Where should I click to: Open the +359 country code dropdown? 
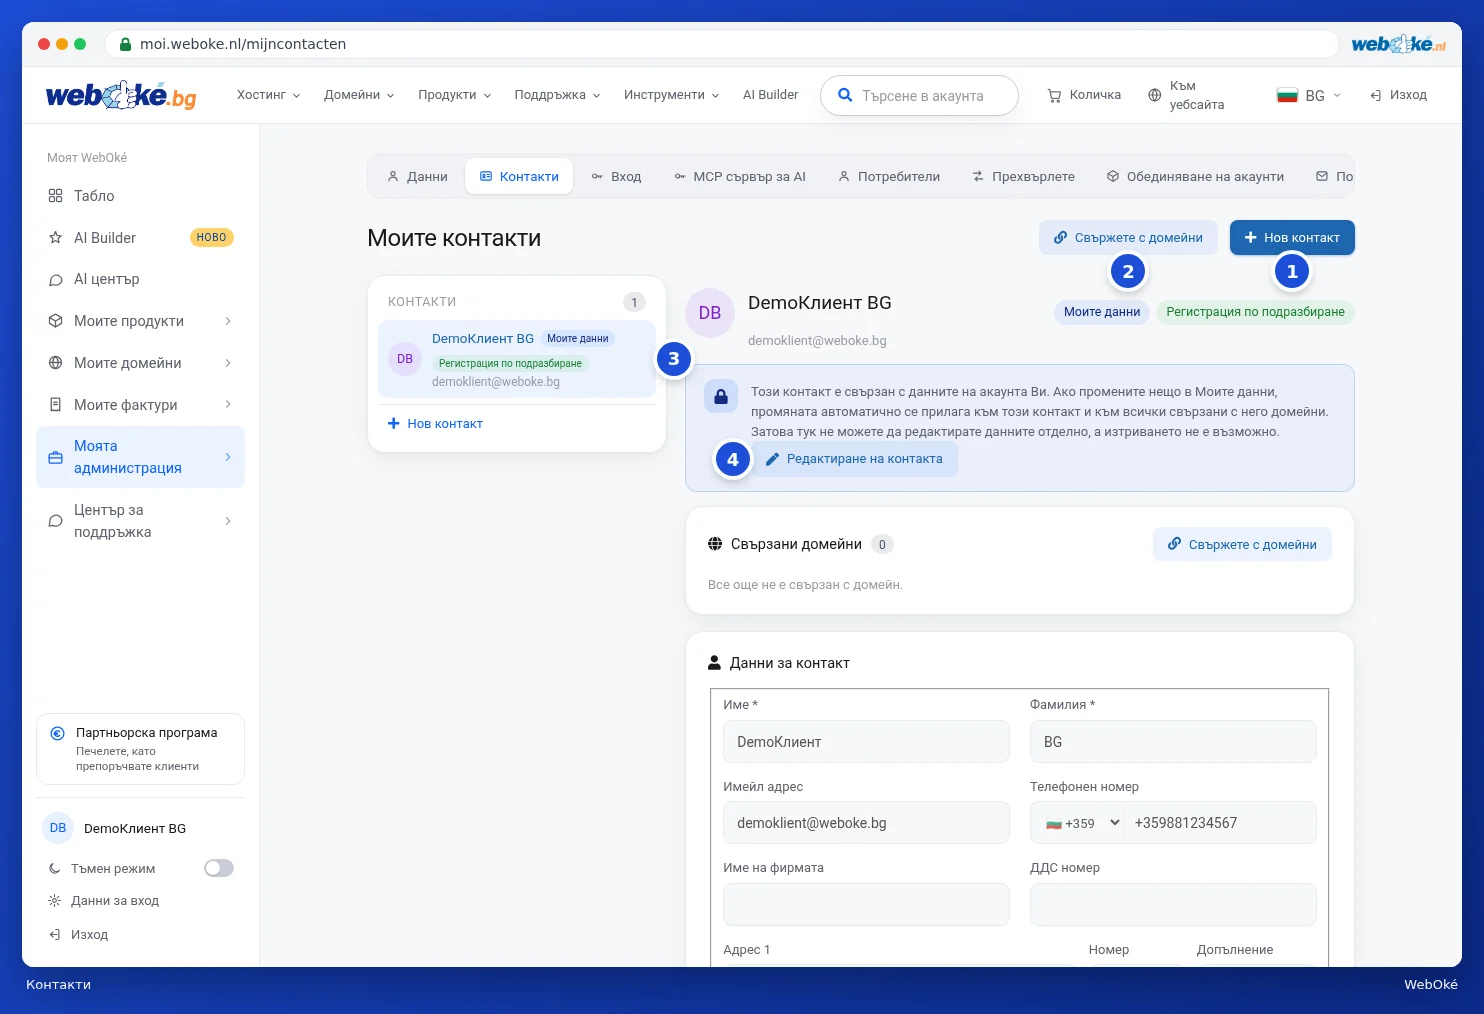1077,823
